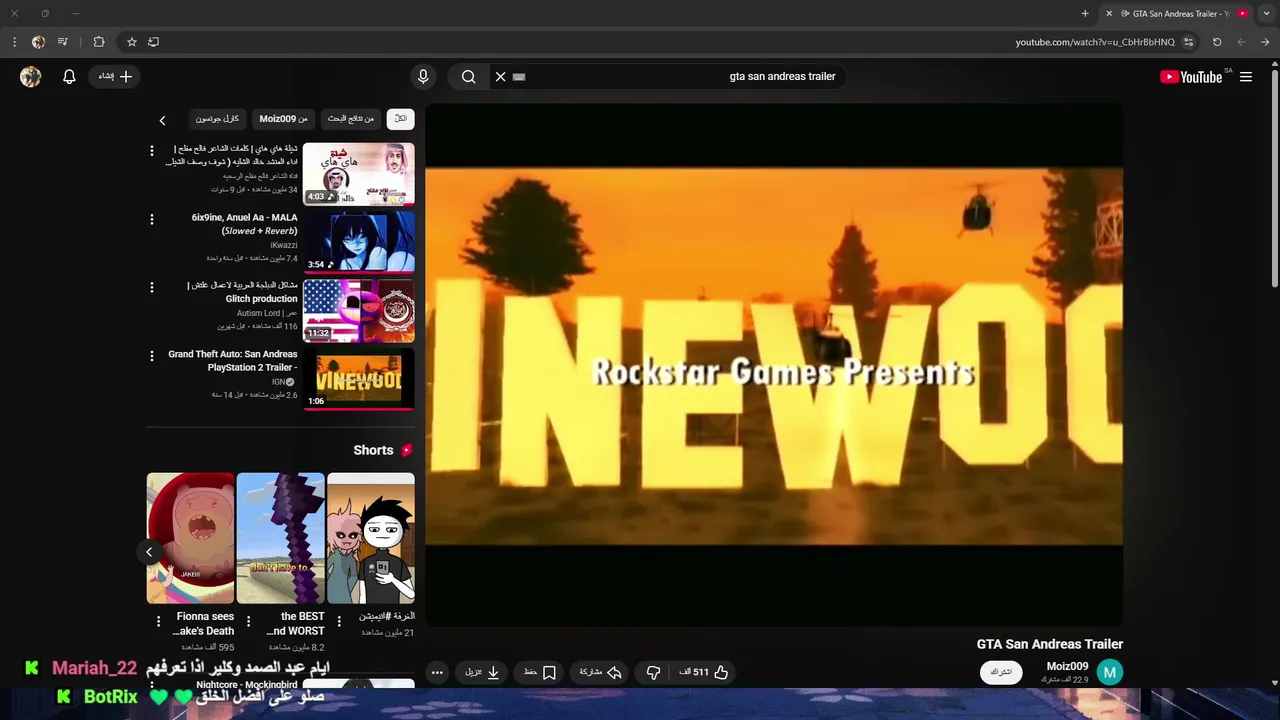The height and width of the screenshot is (720, 1280).
Task: Open thumbnail of 6ix9ine MALA Slowed Reverb
Action: [x=359, y=241]
